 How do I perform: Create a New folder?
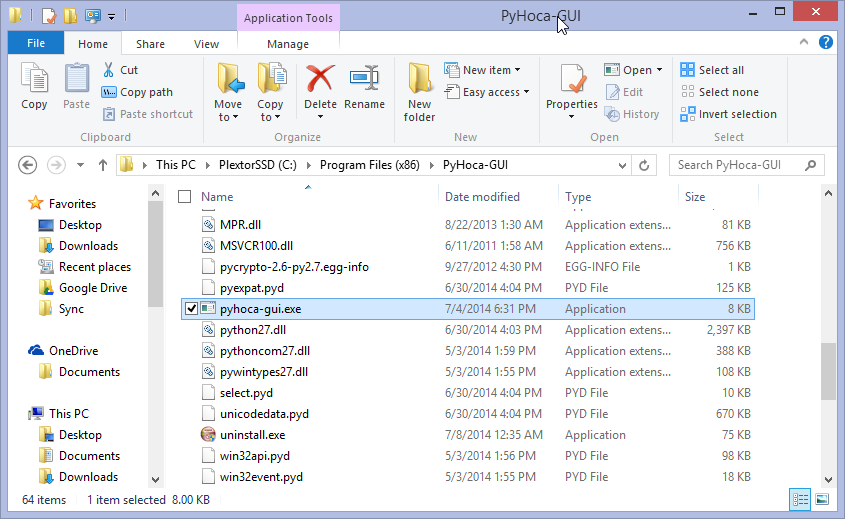[x=419, y=92]
